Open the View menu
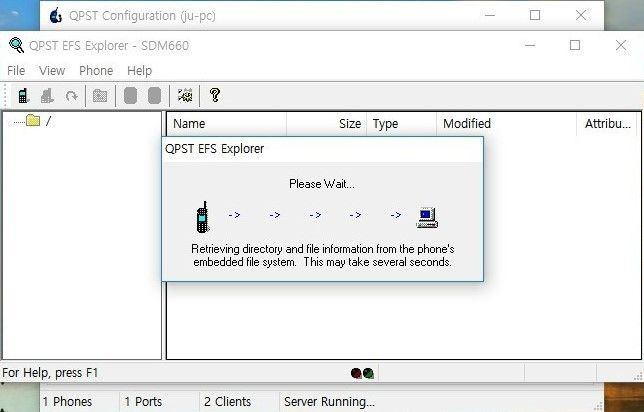The height and width of the screenshot is (412, 644). click(52, 71)
